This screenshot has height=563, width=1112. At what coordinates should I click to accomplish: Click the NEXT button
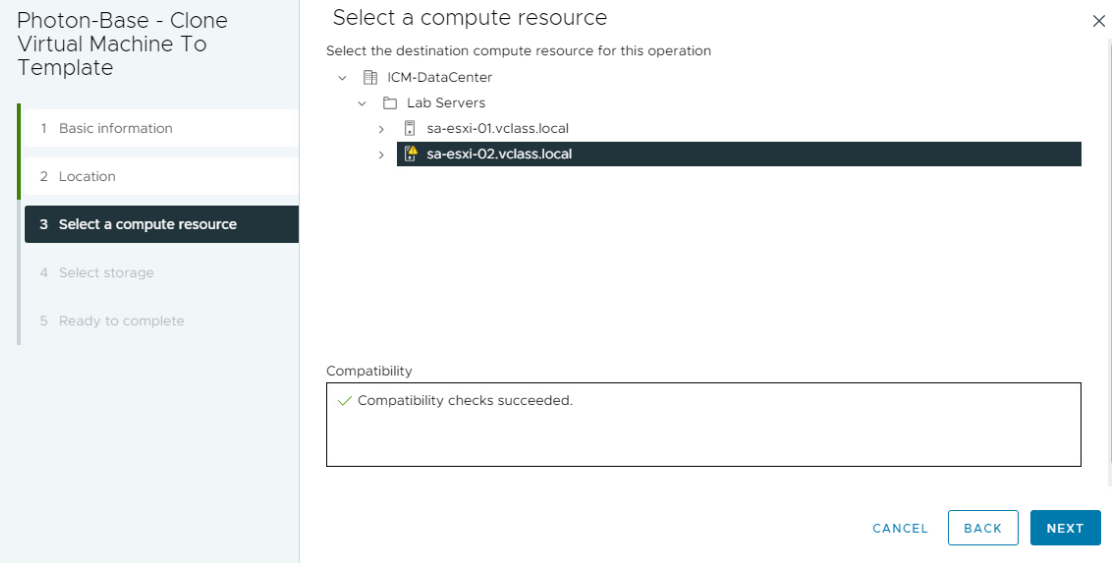click(1065, 528)
